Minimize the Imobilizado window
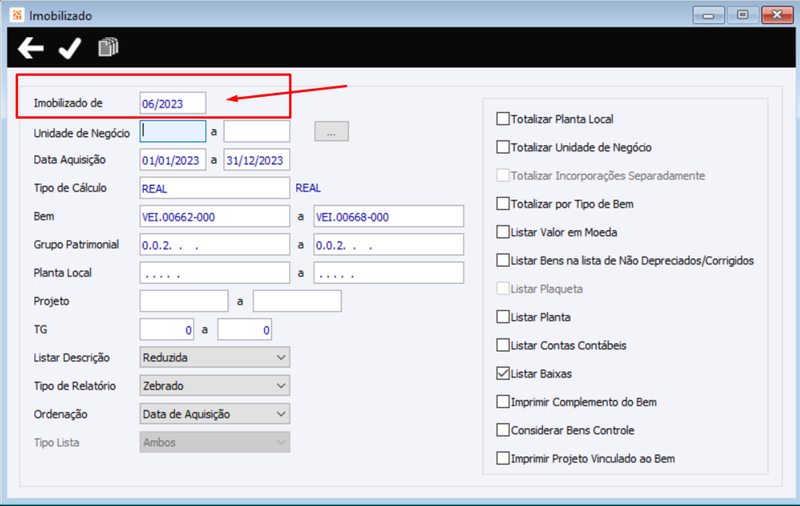The height and width of the screenshot is (506, 800). pos(708,15)
